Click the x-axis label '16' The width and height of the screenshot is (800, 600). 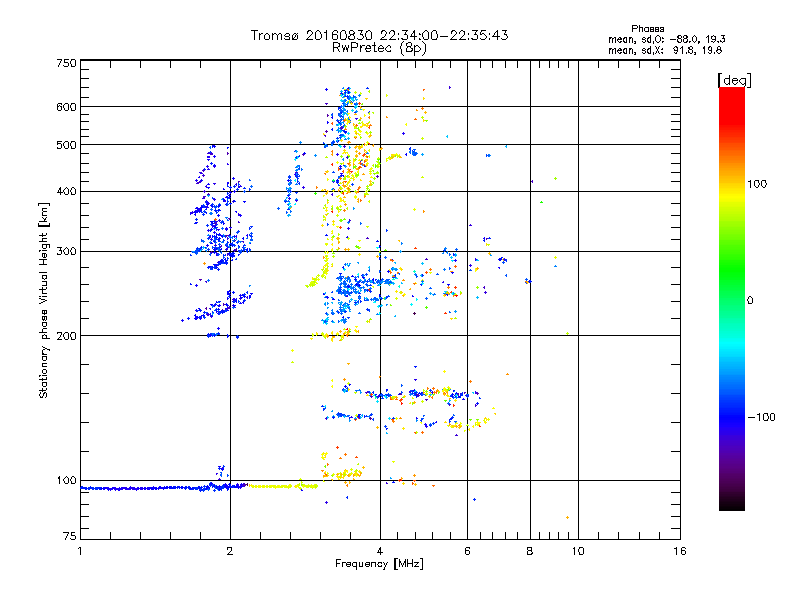[x=680, y=551]
